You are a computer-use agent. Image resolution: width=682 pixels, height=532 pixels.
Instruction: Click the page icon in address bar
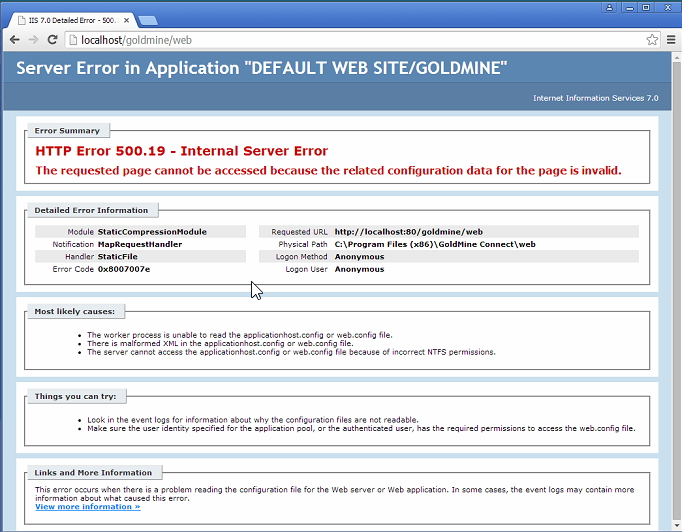(x=73, y=40)
